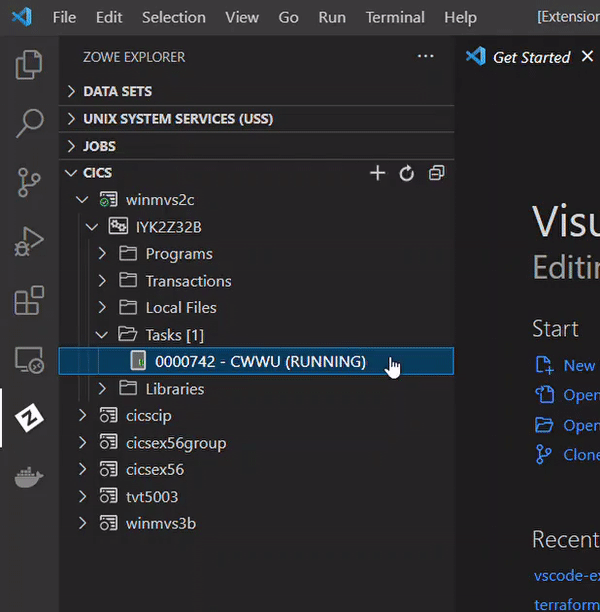Expand the cicsex56 profile chevron
600x612 pixels.
tap(82, 469)
